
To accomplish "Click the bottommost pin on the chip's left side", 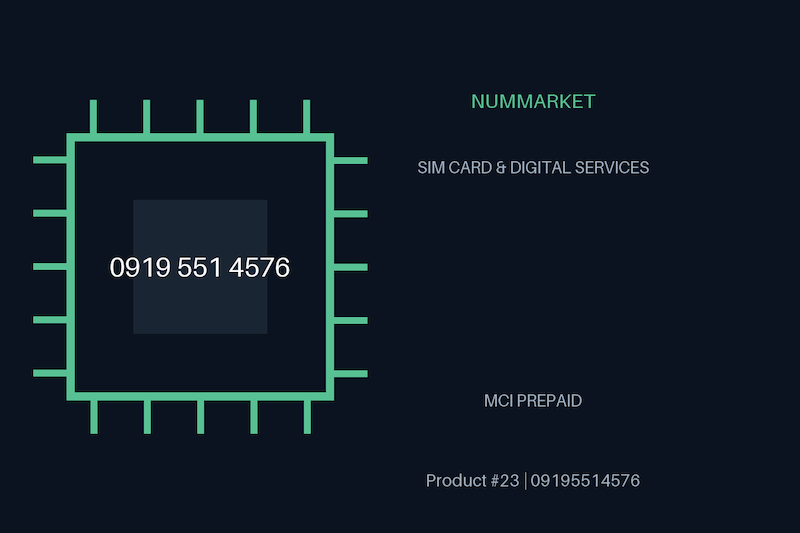I will point(50,373).
